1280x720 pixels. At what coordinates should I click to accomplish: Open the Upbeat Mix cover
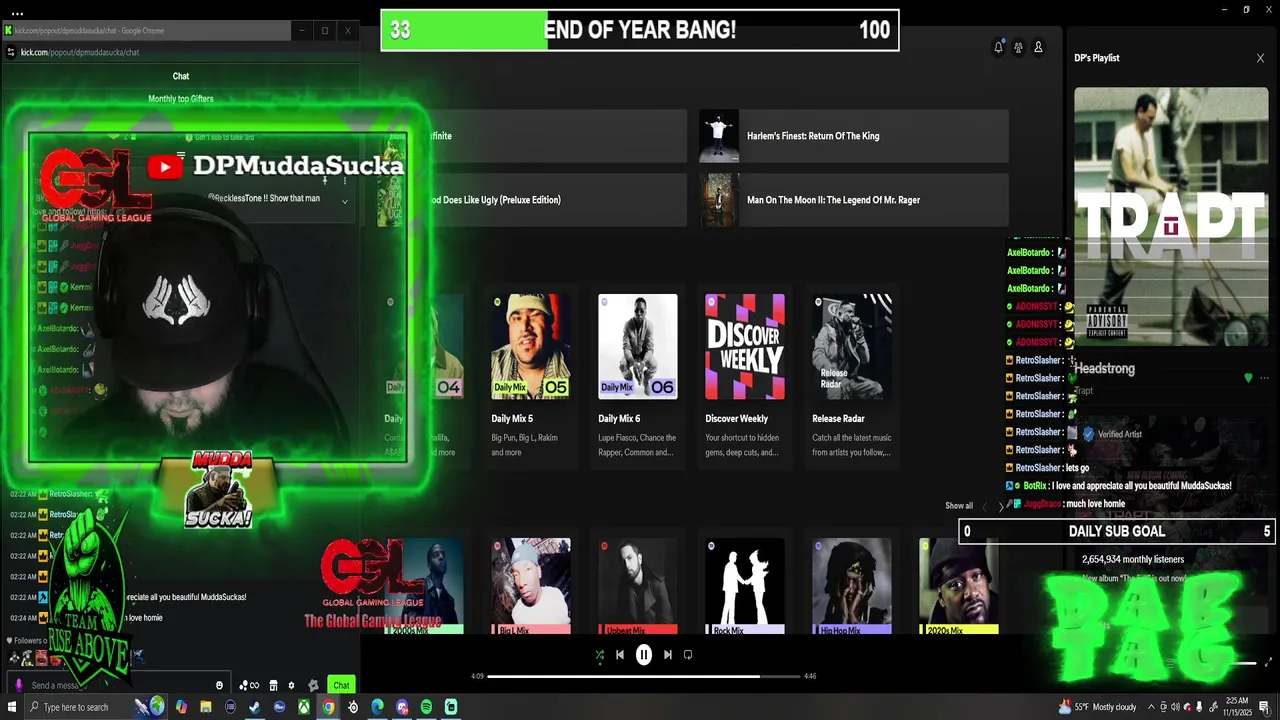[x=638, y=586]
